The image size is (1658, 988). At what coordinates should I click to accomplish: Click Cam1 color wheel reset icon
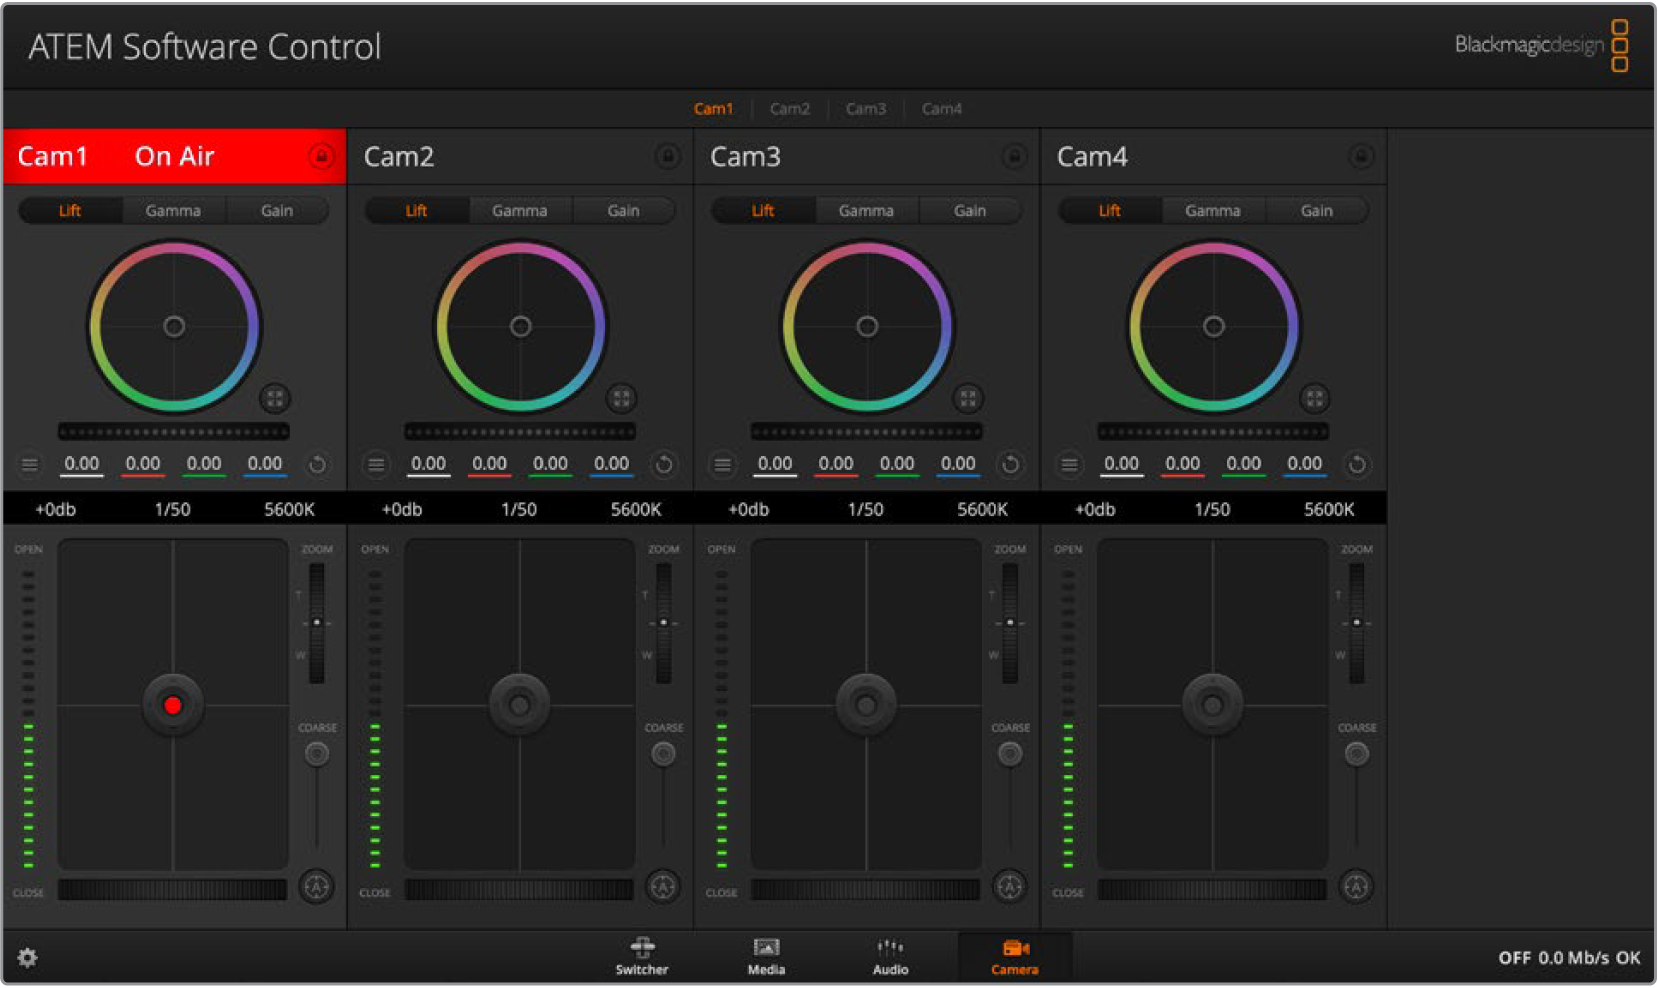click(x=317, y=464)
